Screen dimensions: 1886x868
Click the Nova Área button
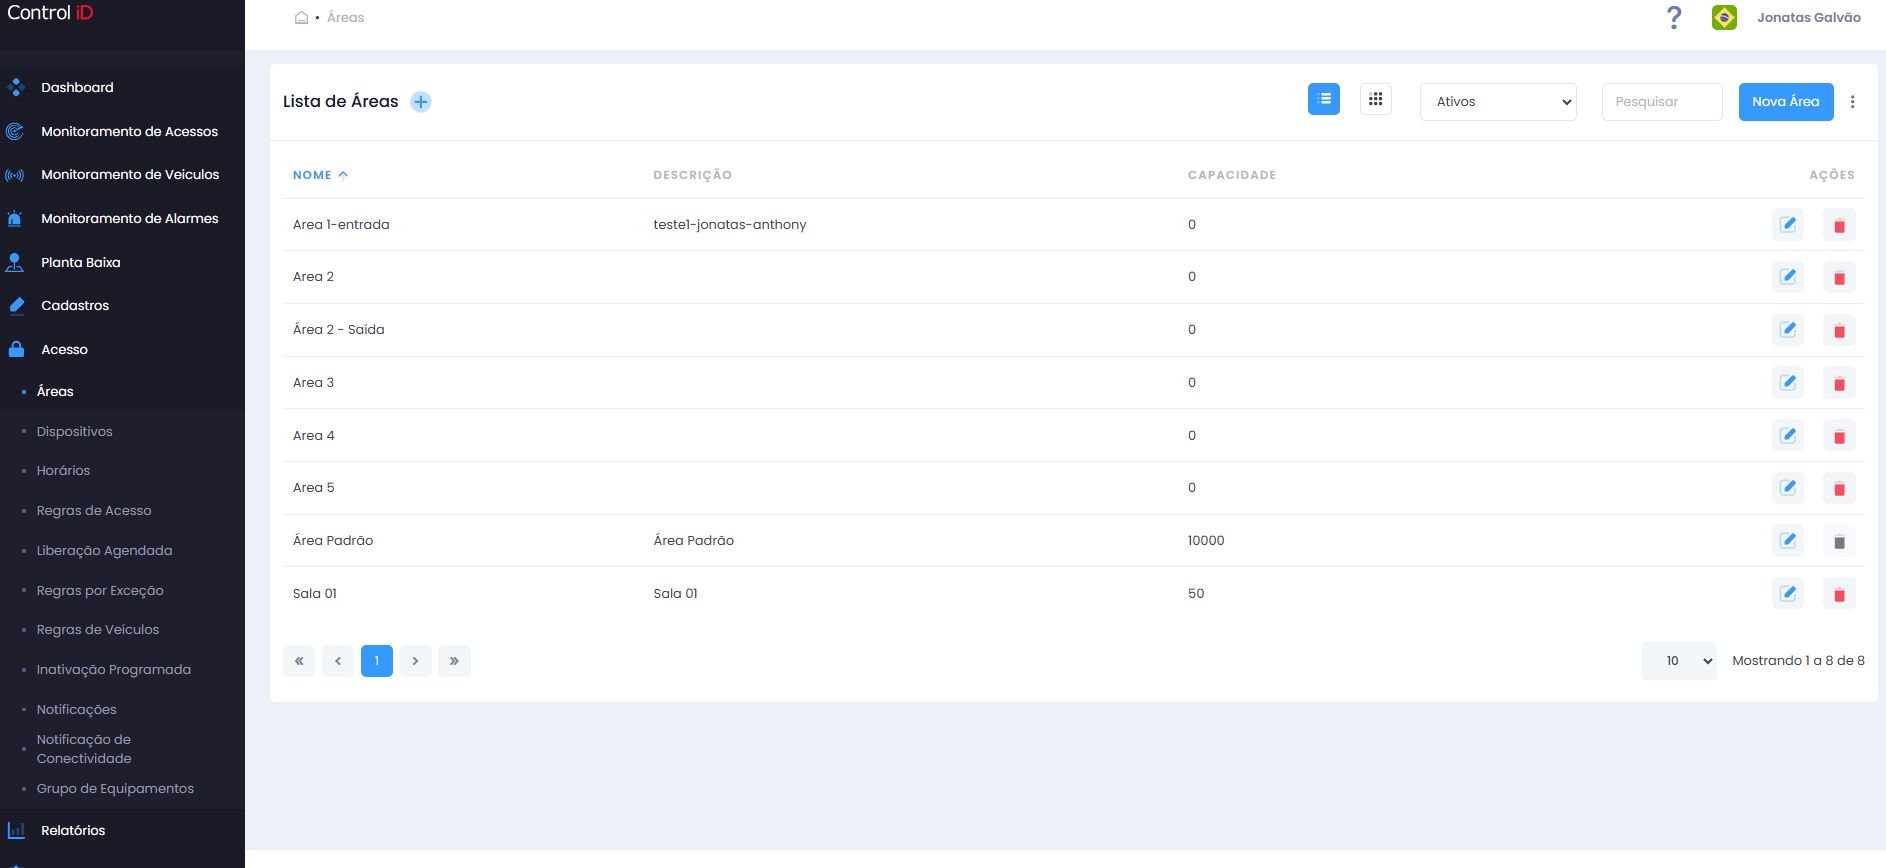click(x=1786, y=102)
